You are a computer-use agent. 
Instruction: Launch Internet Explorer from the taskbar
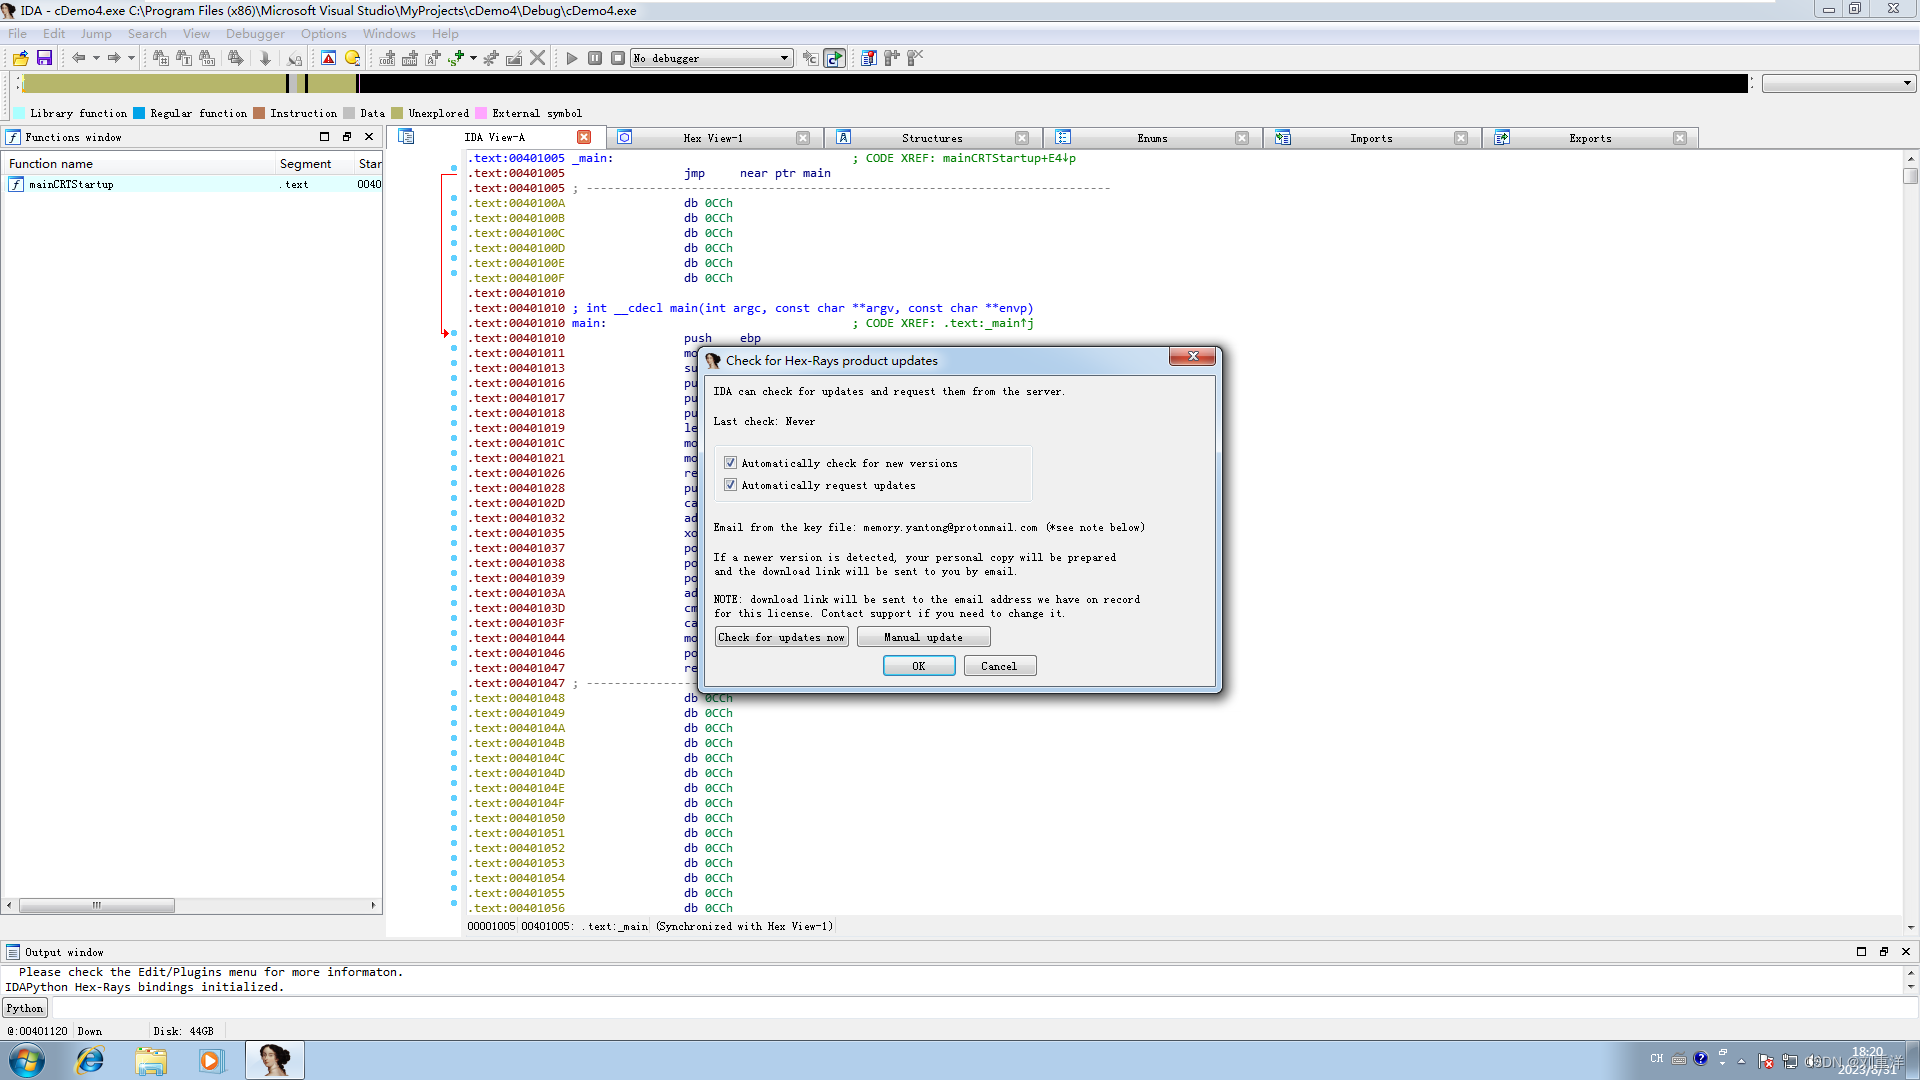[90, 1060]
